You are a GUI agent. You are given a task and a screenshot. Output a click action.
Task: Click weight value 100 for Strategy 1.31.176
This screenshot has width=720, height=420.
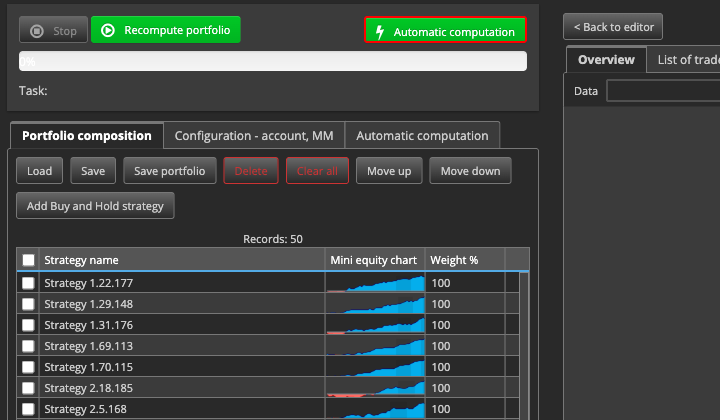(x=441, y=325)
